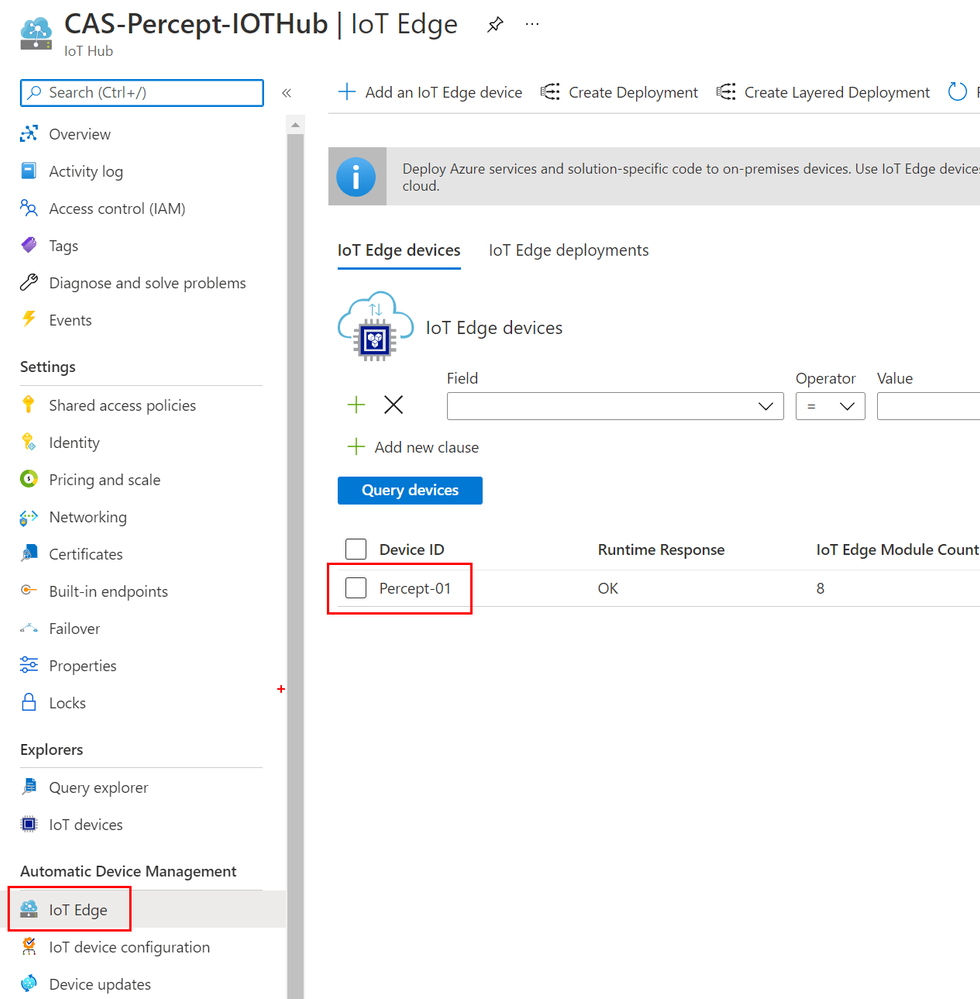Switch to the IoT Edge devices tab

tap(399, 250)
